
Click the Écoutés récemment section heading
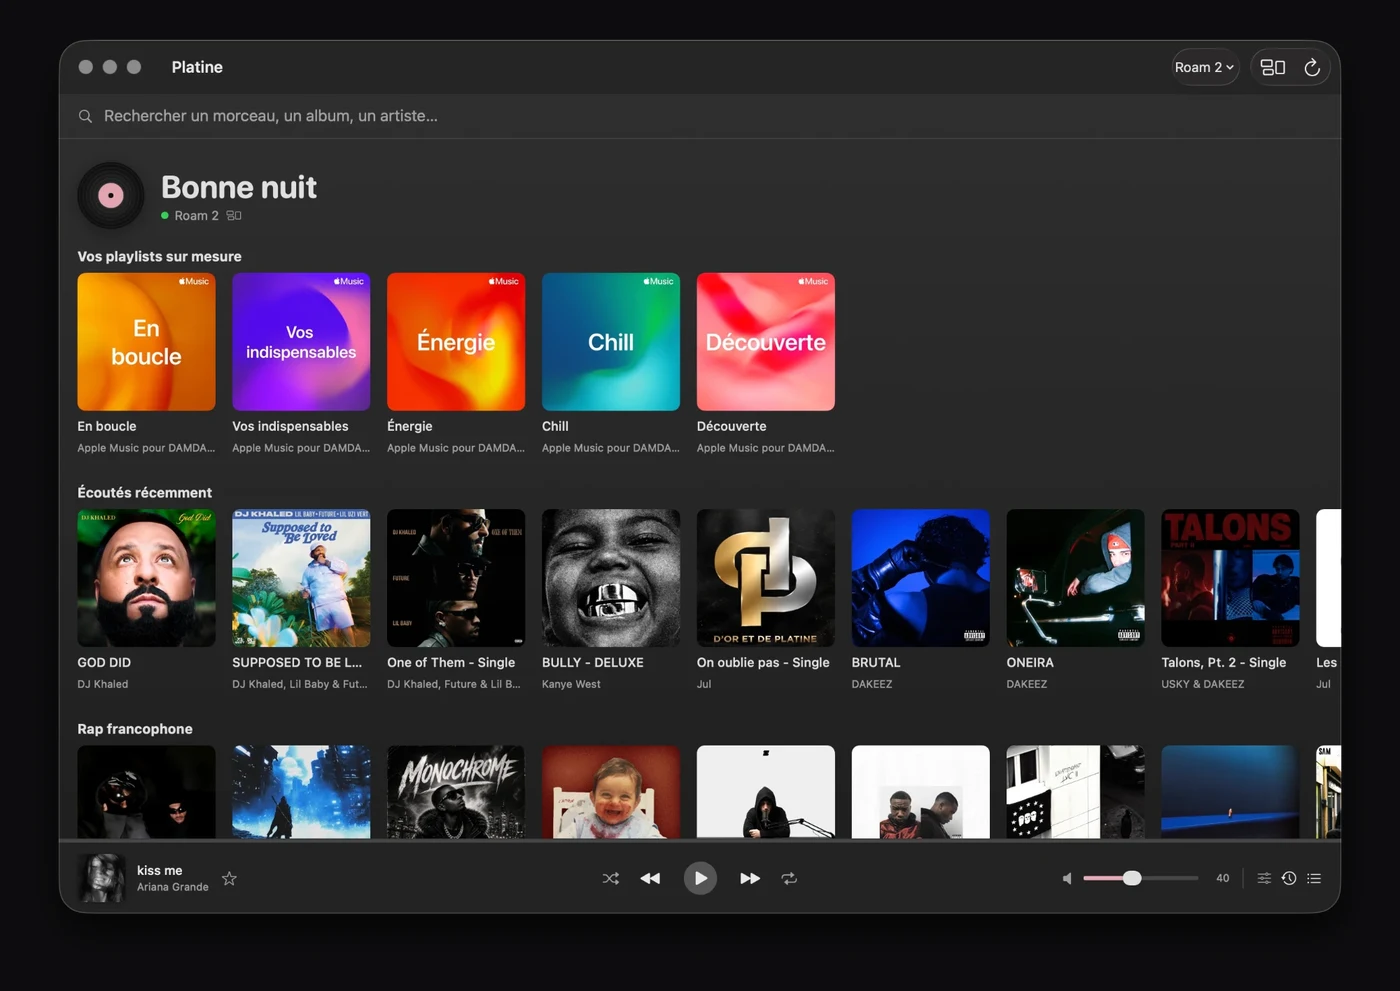[145, 493]
